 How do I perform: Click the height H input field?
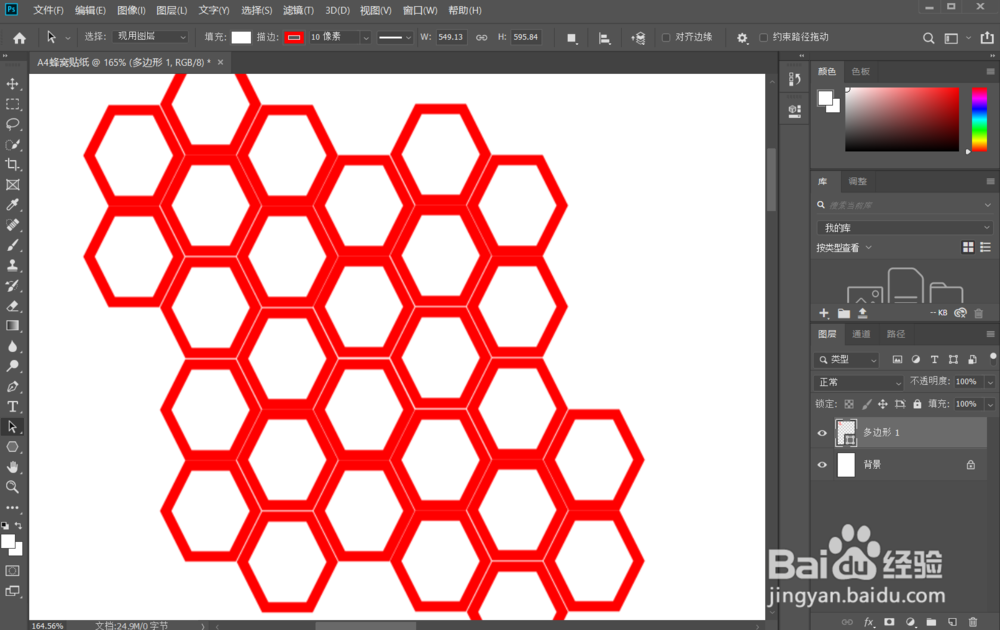coord(526,38)
